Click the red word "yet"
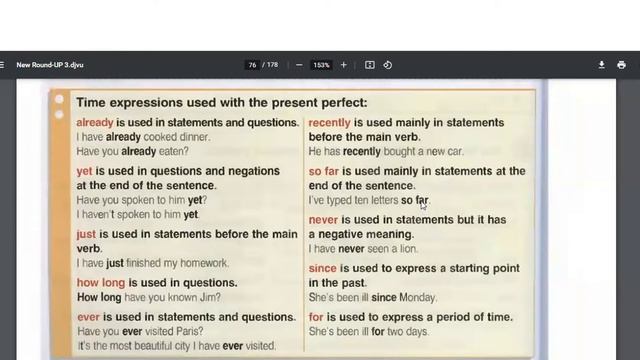 84,171
